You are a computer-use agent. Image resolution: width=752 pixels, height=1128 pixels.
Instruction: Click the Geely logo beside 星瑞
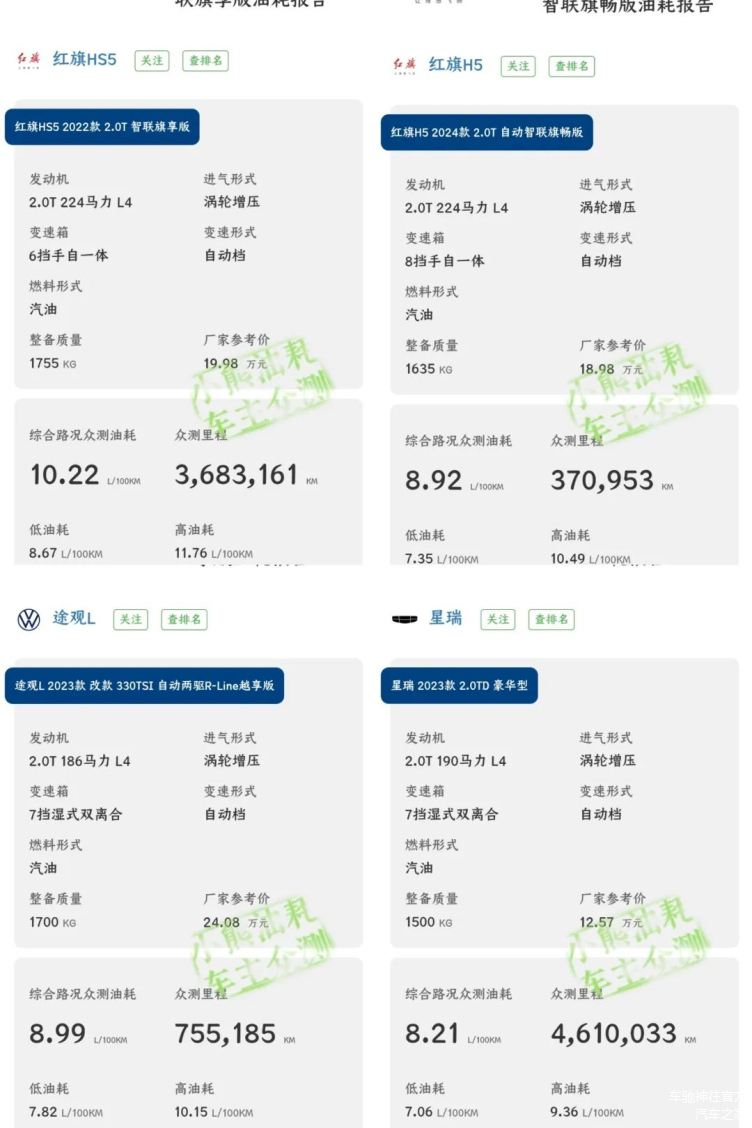pos(404,619)
